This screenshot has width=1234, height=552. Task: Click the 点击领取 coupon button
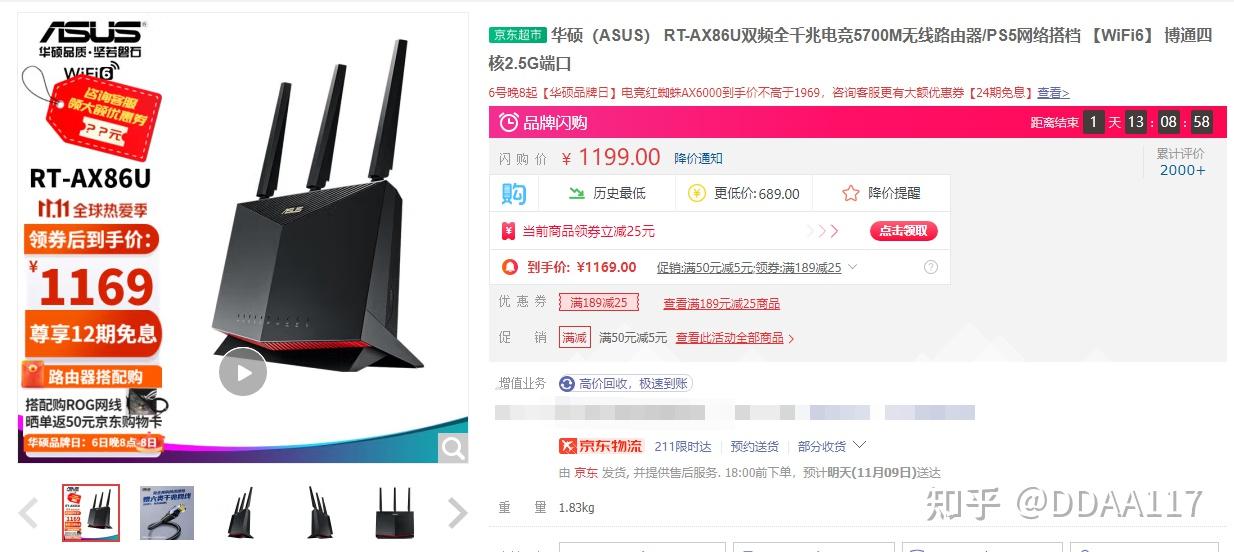point(904,231)
